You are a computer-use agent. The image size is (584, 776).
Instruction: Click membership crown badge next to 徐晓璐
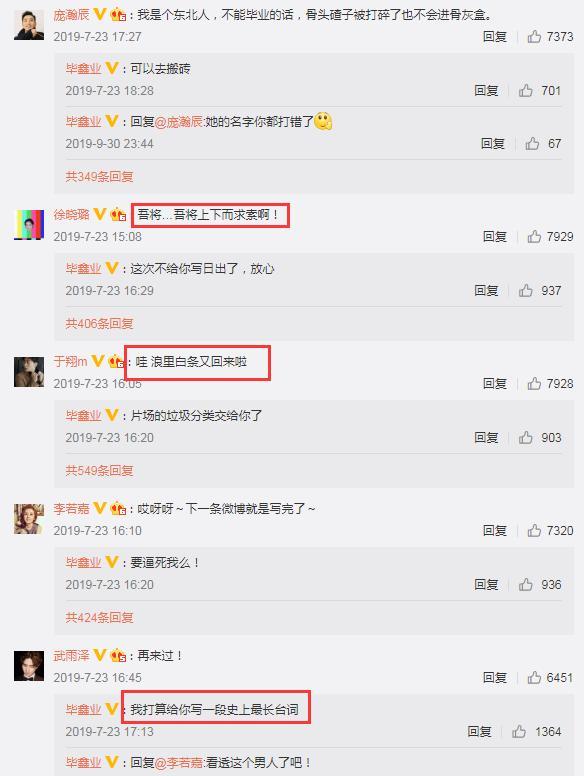(118, 214)
